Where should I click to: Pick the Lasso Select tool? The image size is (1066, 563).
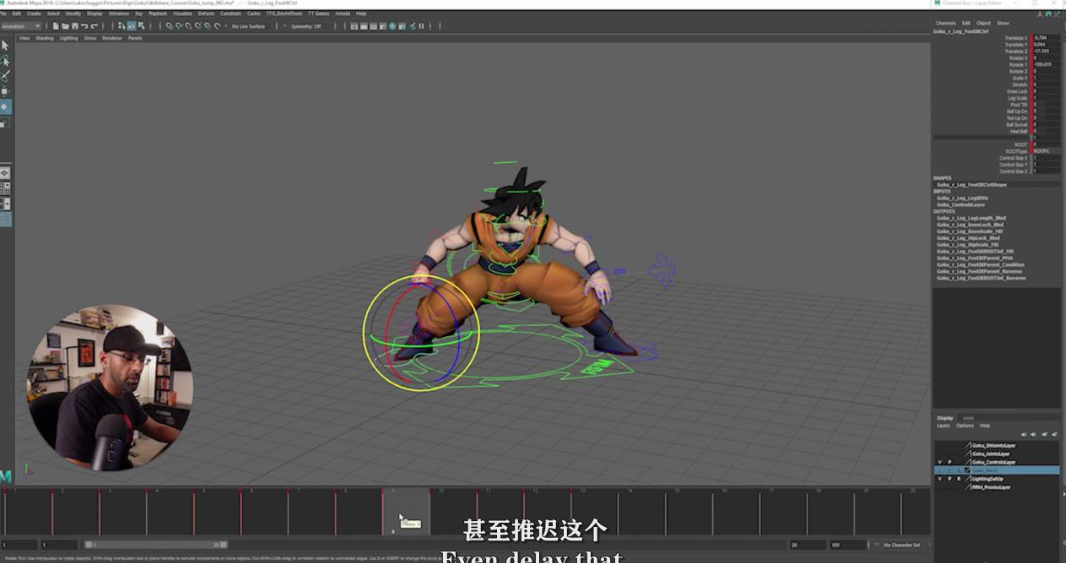pyautogui.click(x=5, y=61)
